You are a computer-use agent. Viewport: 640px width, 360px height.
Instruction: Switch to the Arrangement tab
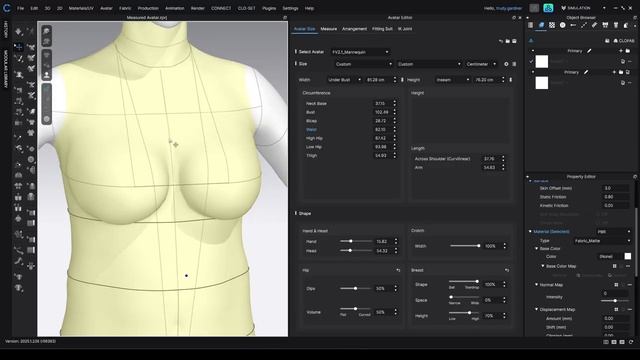click(354, 29)
